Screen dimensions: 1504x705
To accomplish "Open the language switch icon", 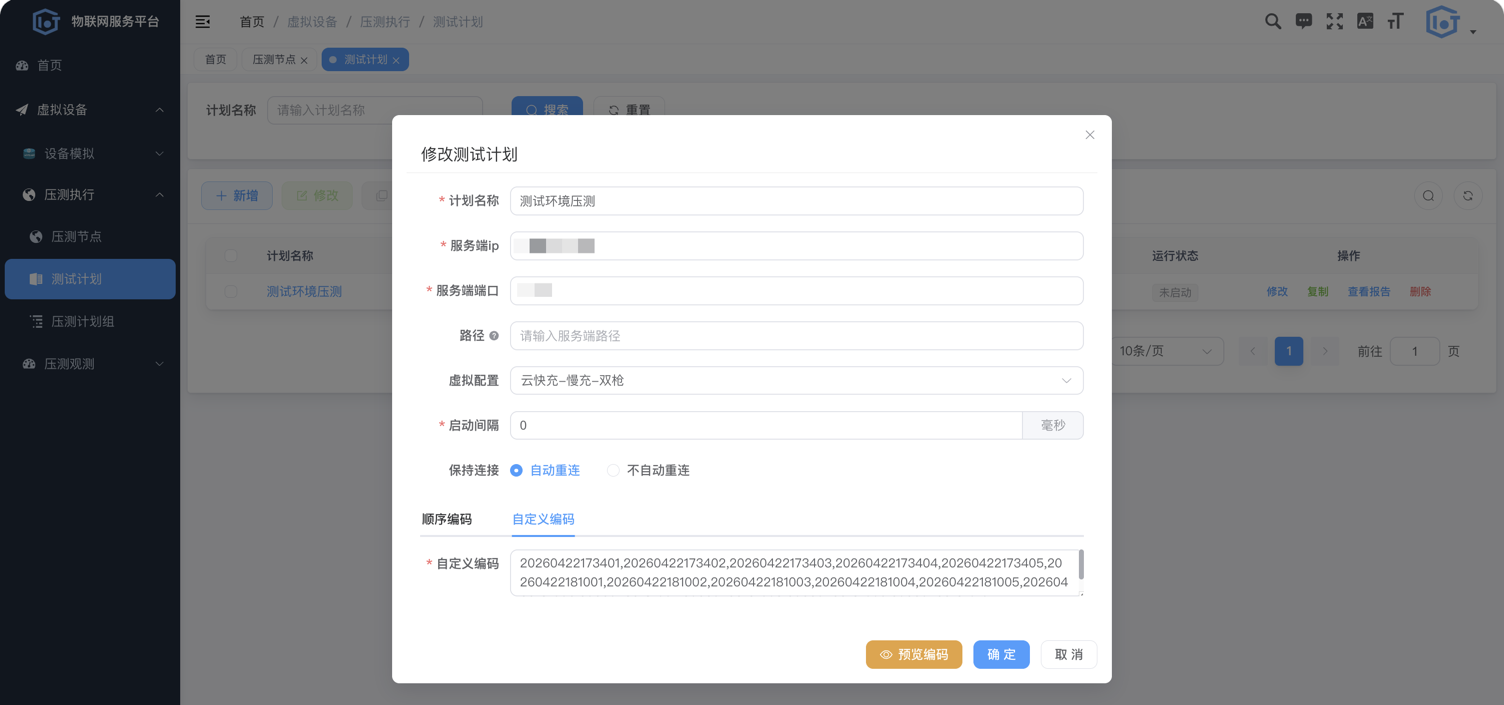I will tap(1365, 21).
